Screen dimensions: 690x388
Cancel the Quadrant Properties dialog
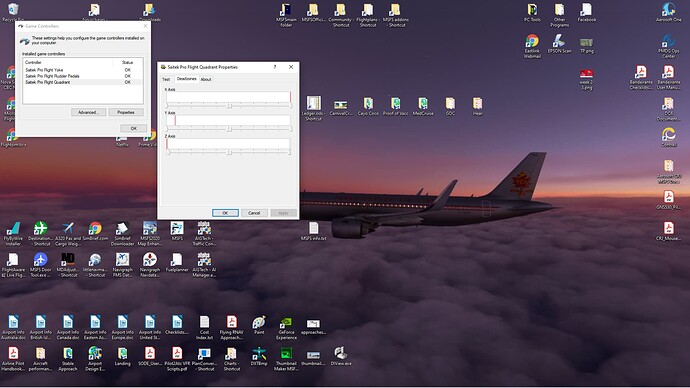click(x=254, y=213)
